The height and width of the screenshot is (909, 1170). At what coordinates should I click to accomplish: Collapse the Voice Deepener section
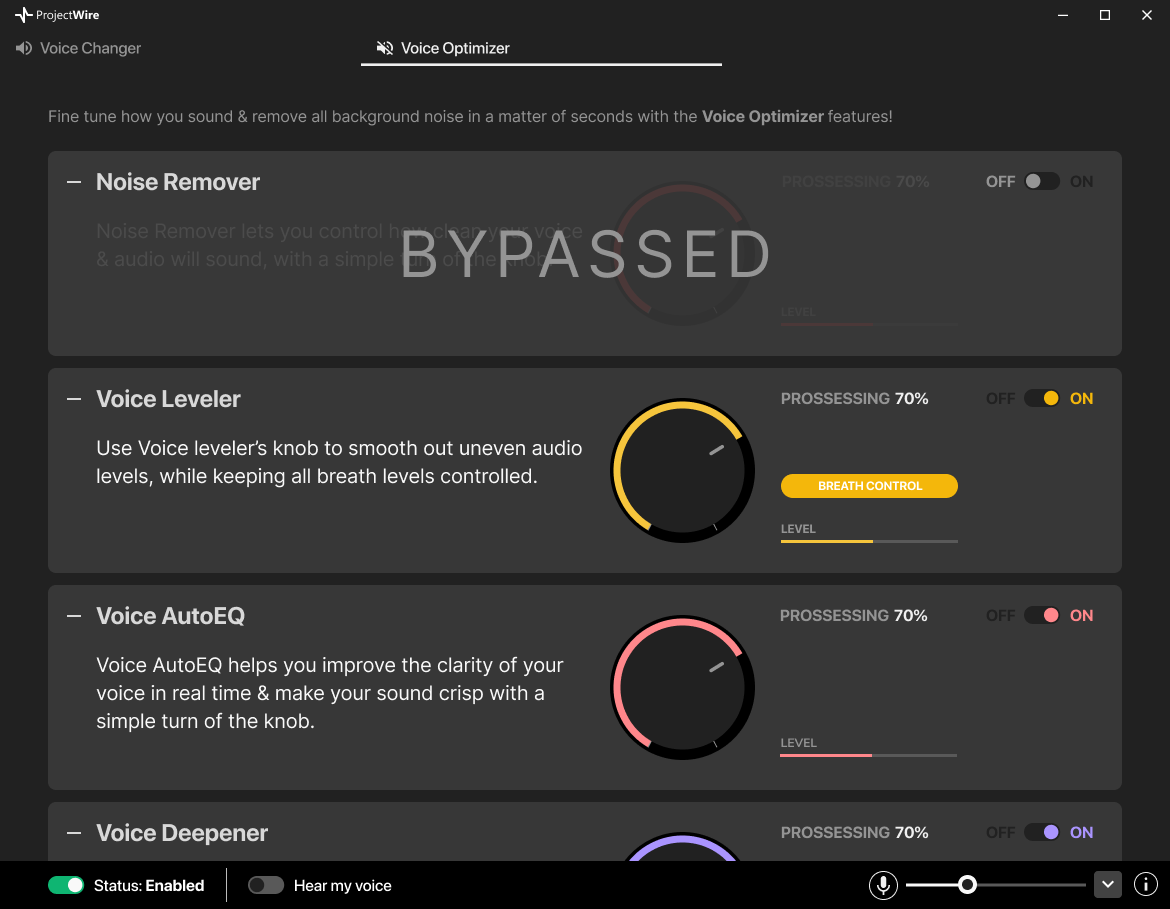74,834
